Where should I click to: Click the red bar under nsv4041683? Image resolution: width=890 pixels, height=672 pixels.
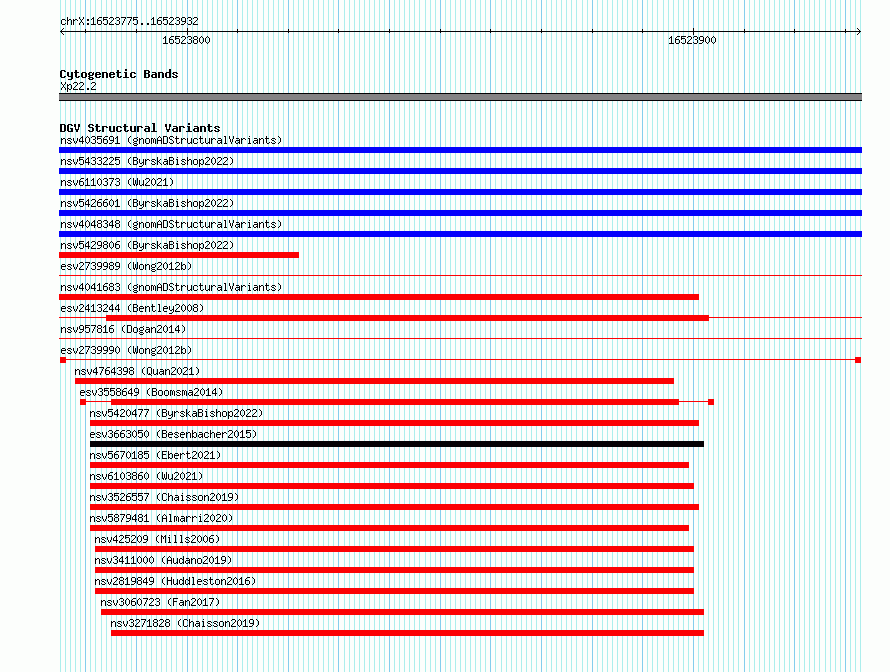point(379,297)
